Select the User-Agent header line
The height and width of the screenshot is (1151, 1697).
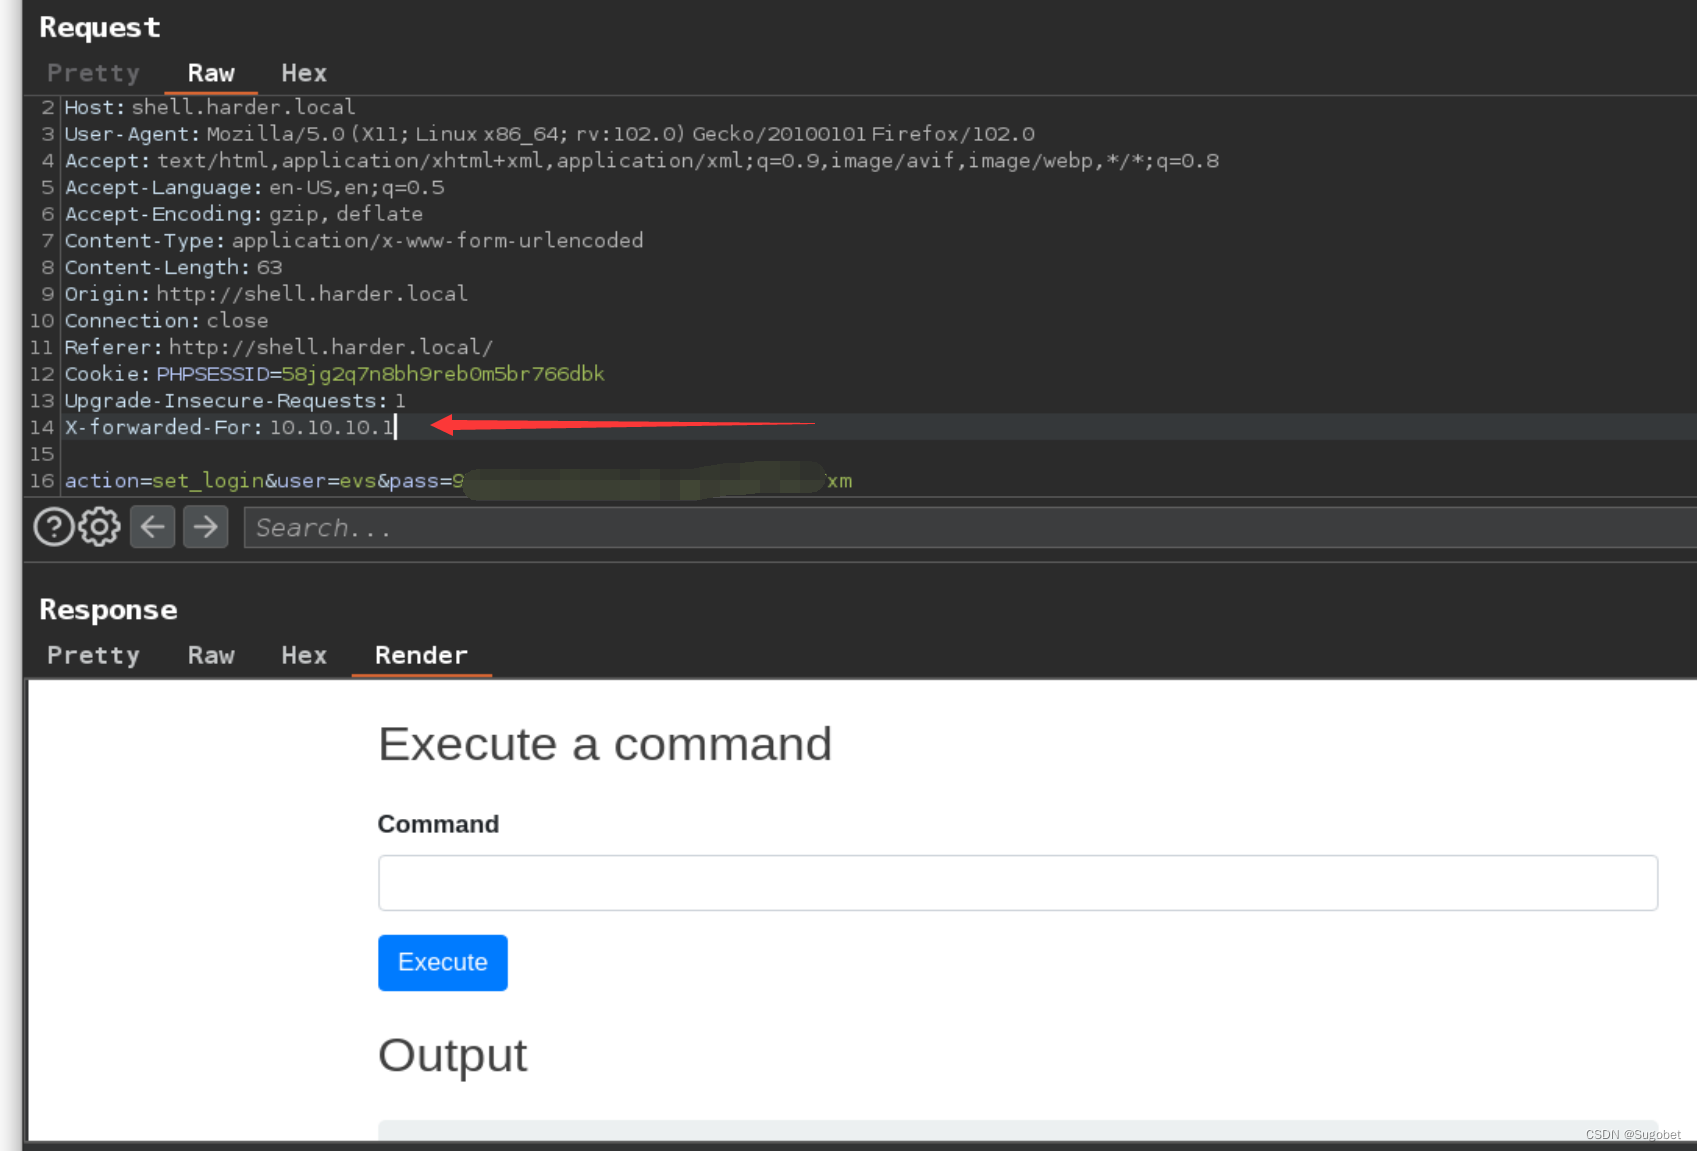point(550,134)
